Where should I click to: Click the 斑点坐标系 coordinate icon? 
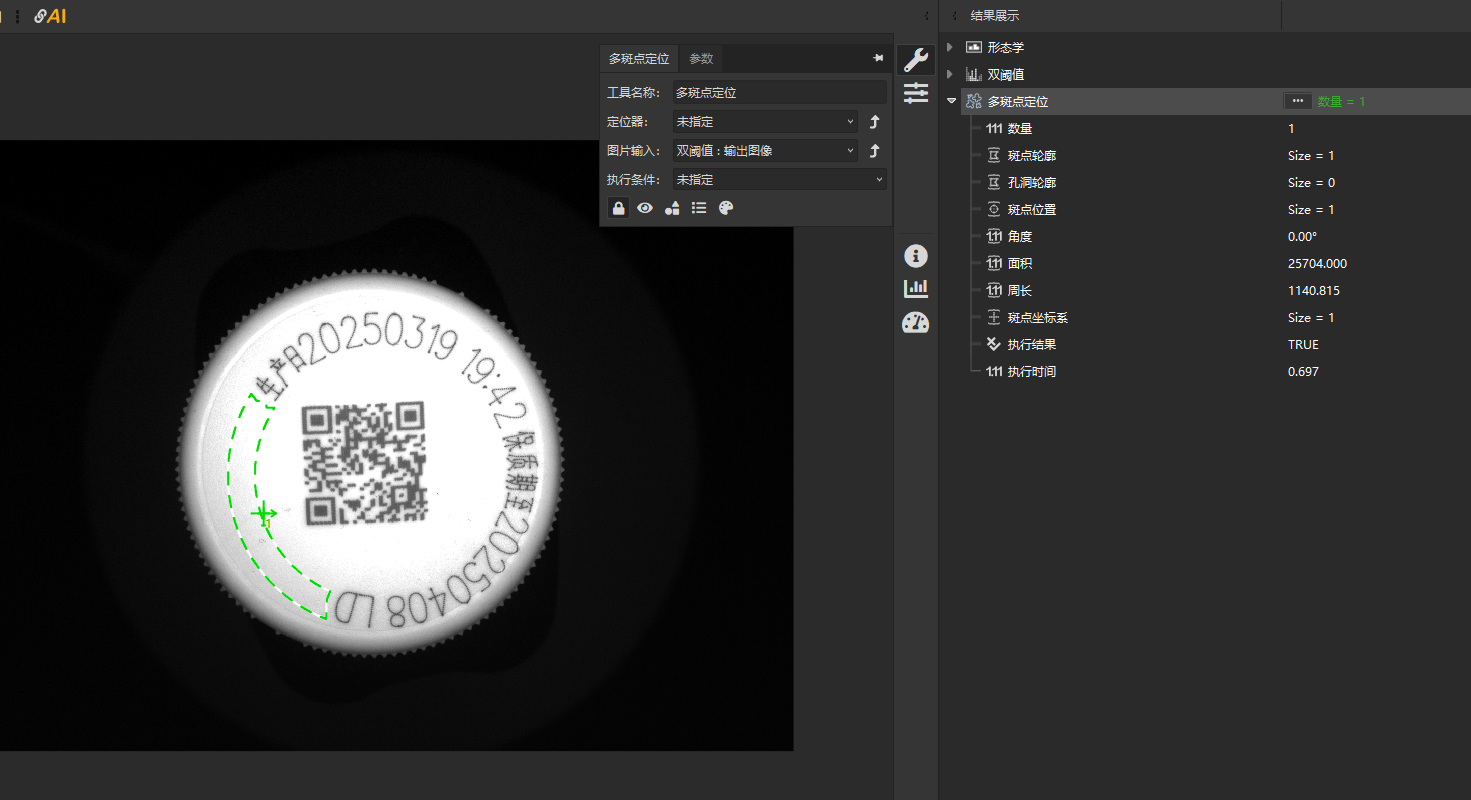tap(994, 317)
